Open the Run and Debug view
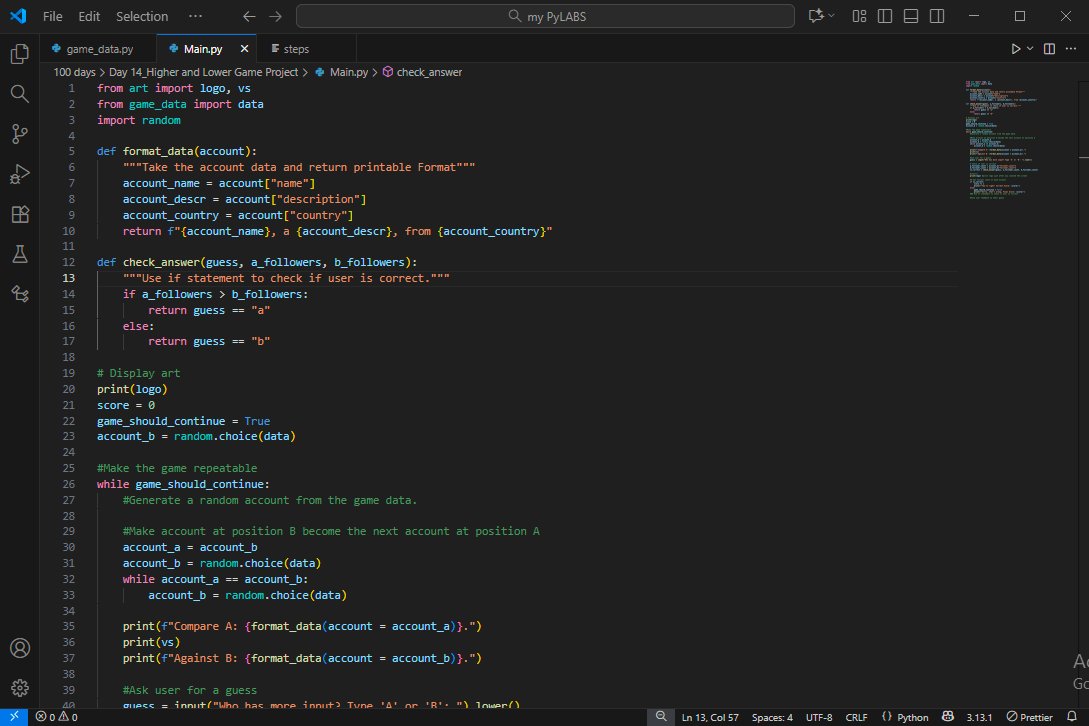 (19, 174)
